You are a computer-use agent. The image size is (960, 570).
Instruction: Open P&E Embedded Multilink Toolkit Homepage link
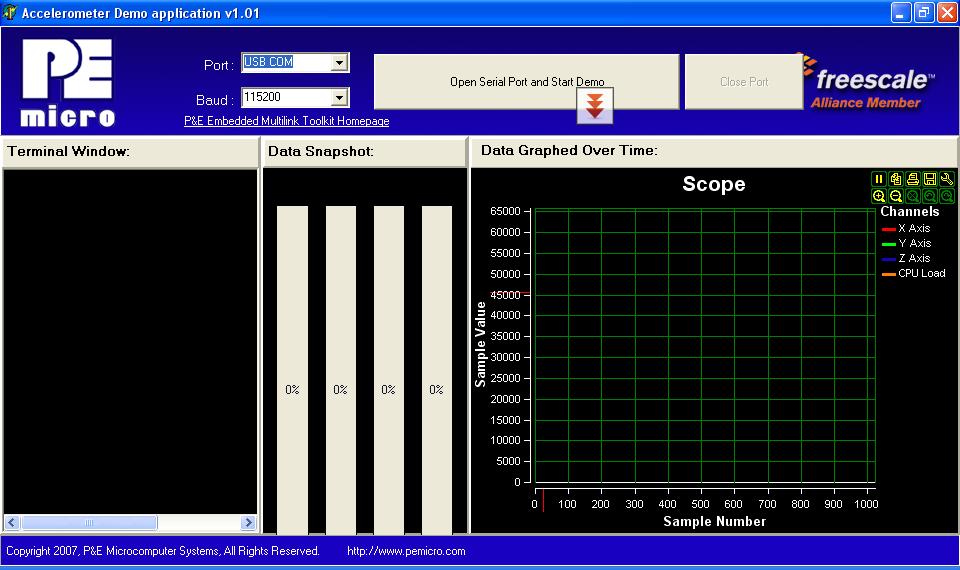(286, 121)
